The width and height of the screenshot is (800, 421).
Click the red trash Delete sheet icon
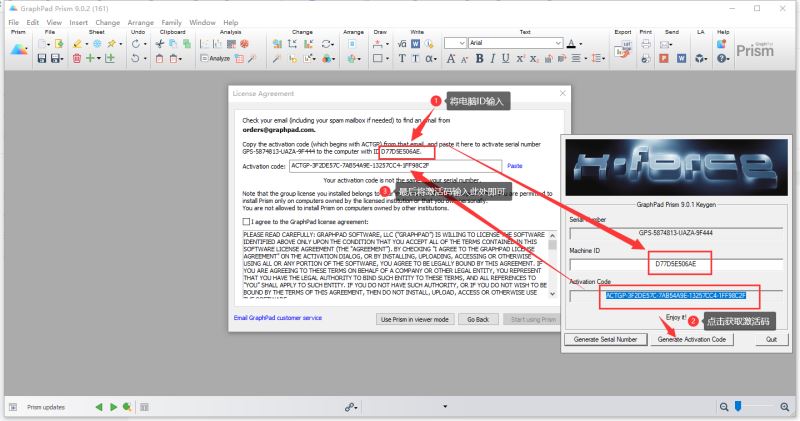tap(77, 59)
